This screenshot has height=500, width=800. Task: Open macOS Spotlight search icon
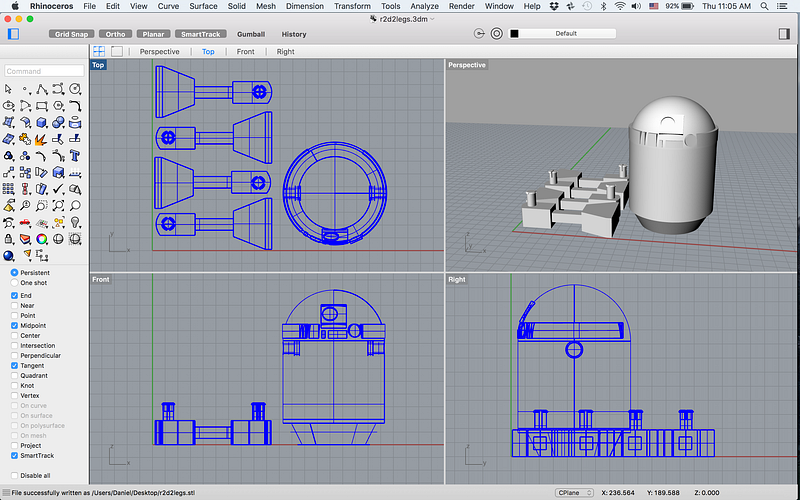pos(764,6)
